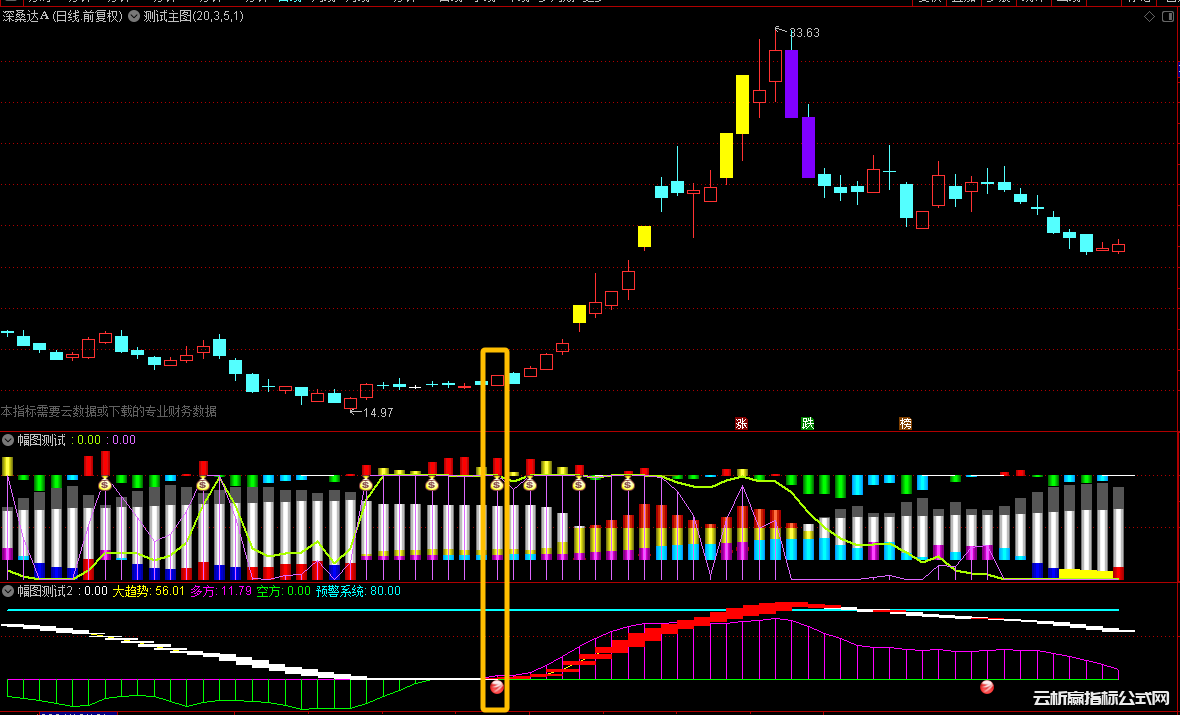Click the red 涨 marker
Image resolution: width=1180 pixels, height=715 pixels.
tap(741, 424)
